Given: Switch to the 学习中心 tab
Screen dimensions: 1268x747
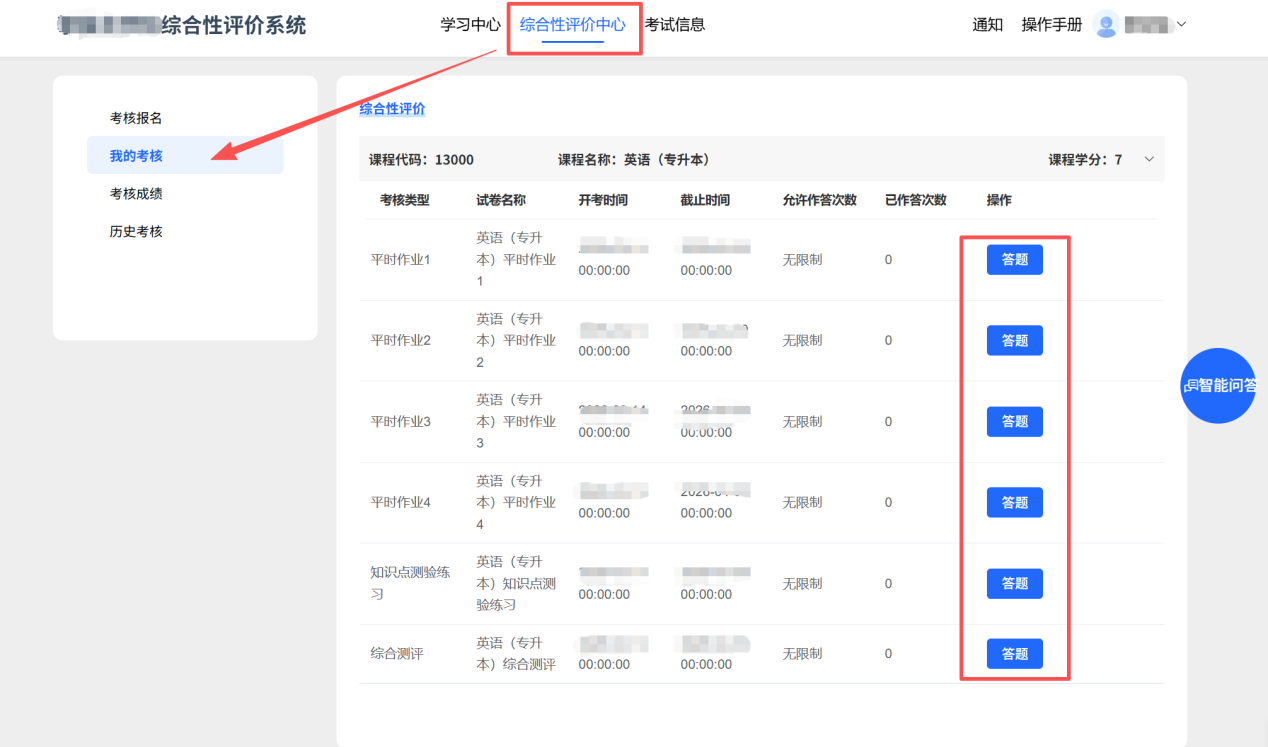Looking at the screenshot, I should point(470,25).
